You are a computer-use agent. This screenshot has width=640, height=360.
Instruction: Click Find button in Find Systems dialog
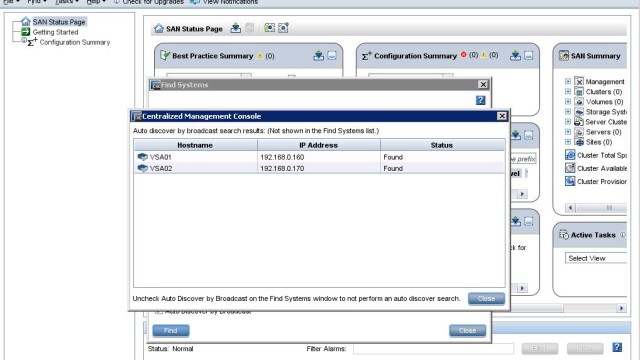(171, 330)
